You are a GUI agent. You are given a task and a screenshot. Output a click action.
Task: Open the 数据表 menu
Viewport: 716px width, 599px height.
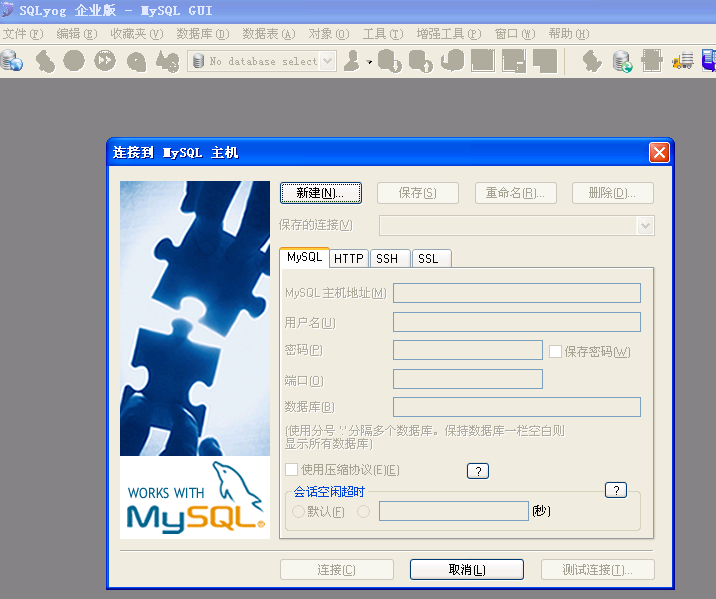pos(269,34)
